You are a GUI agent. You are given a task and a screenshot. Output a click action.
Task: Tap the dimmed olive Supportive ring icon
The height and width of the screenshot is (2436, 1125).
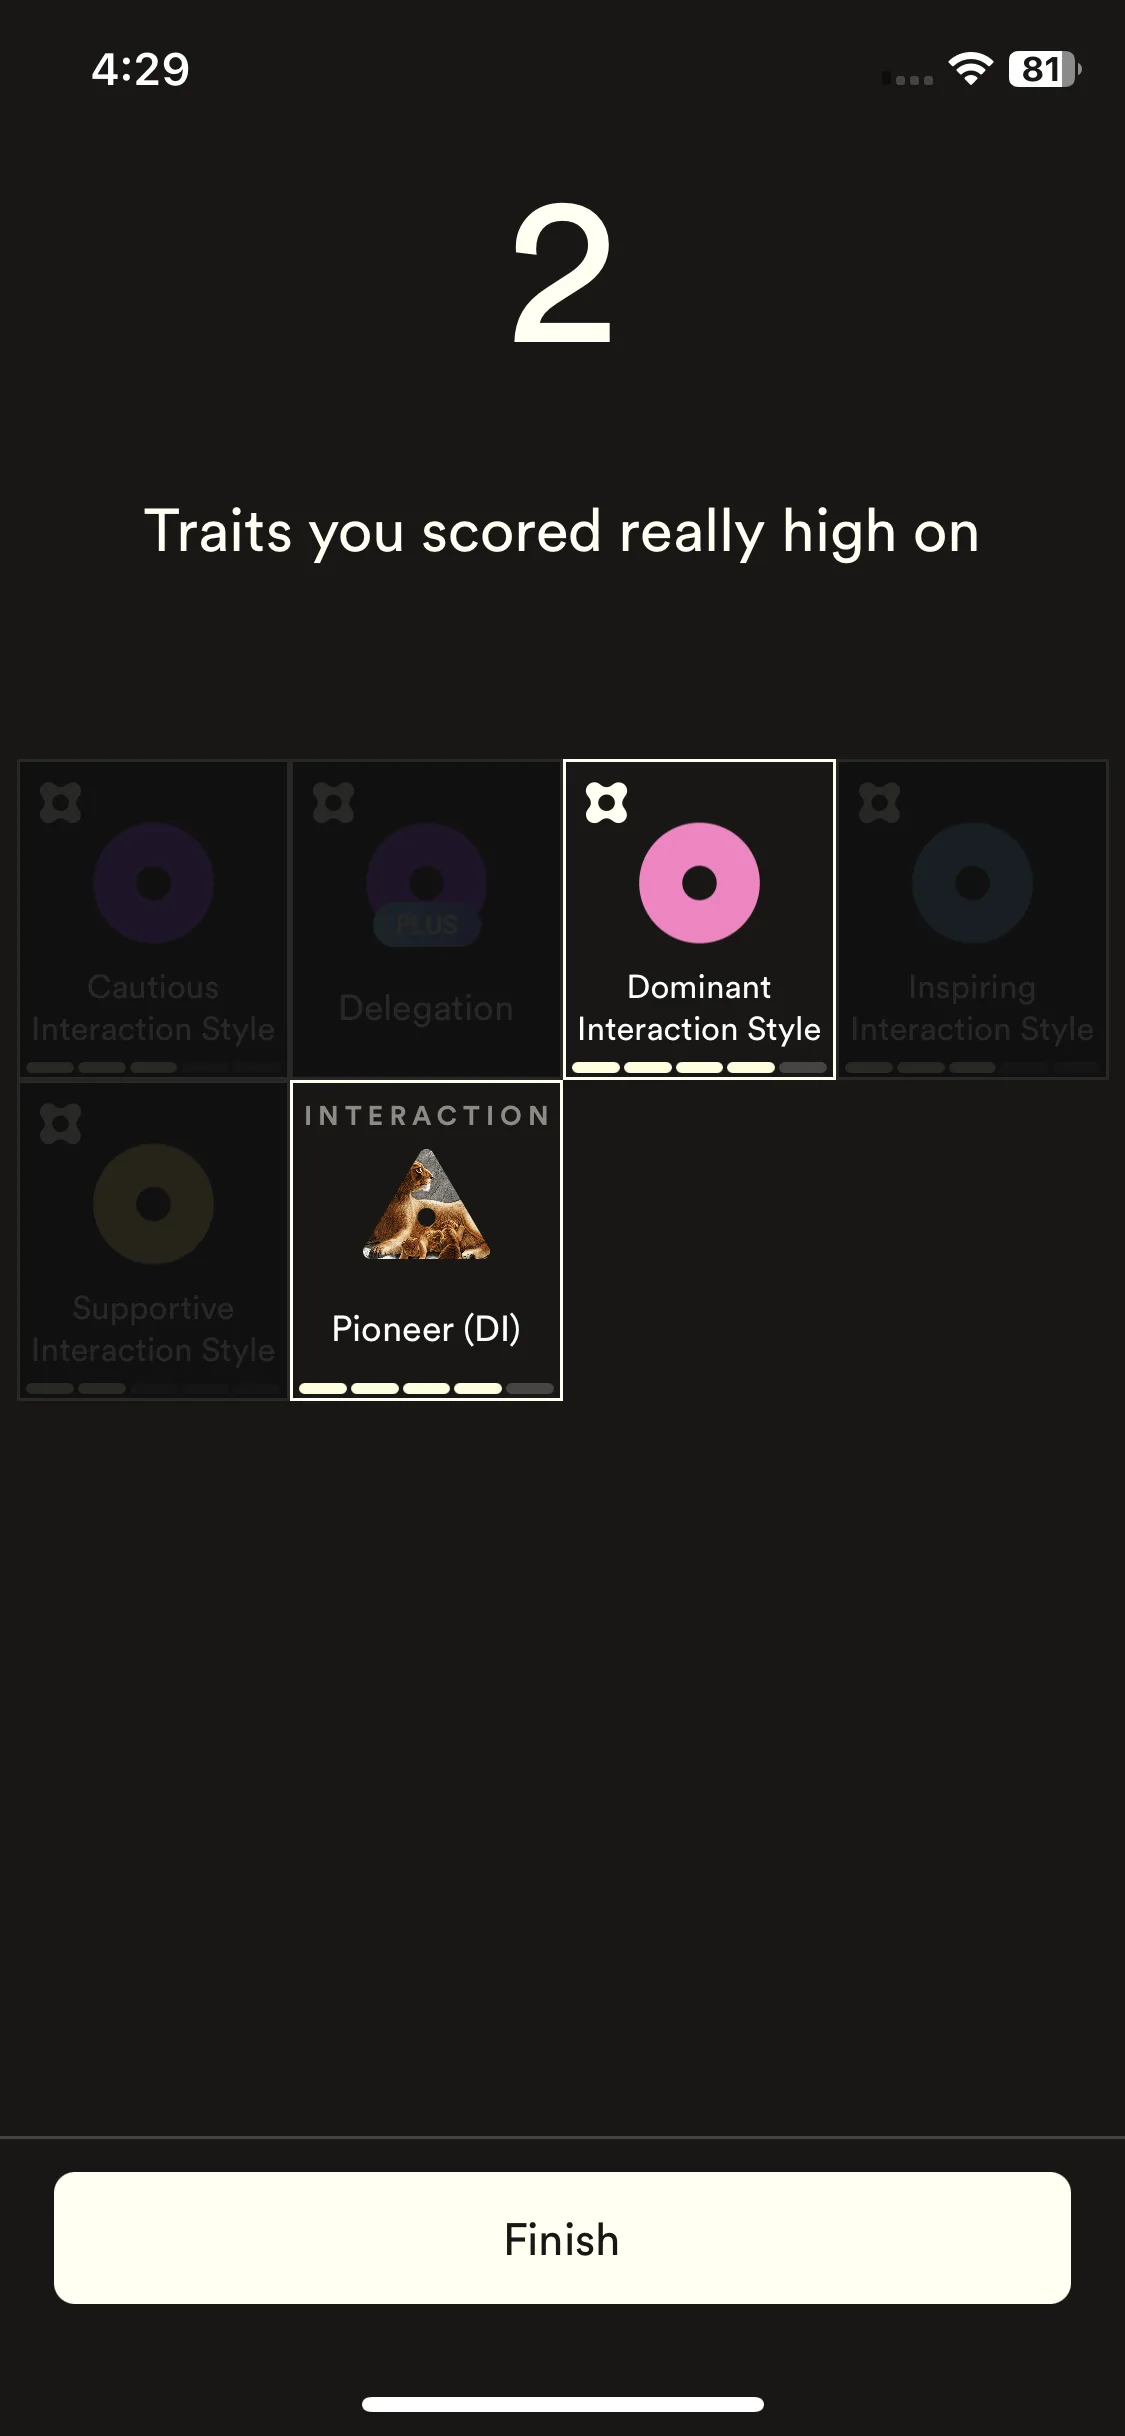pyautogui.click(x=153, y=1204)
